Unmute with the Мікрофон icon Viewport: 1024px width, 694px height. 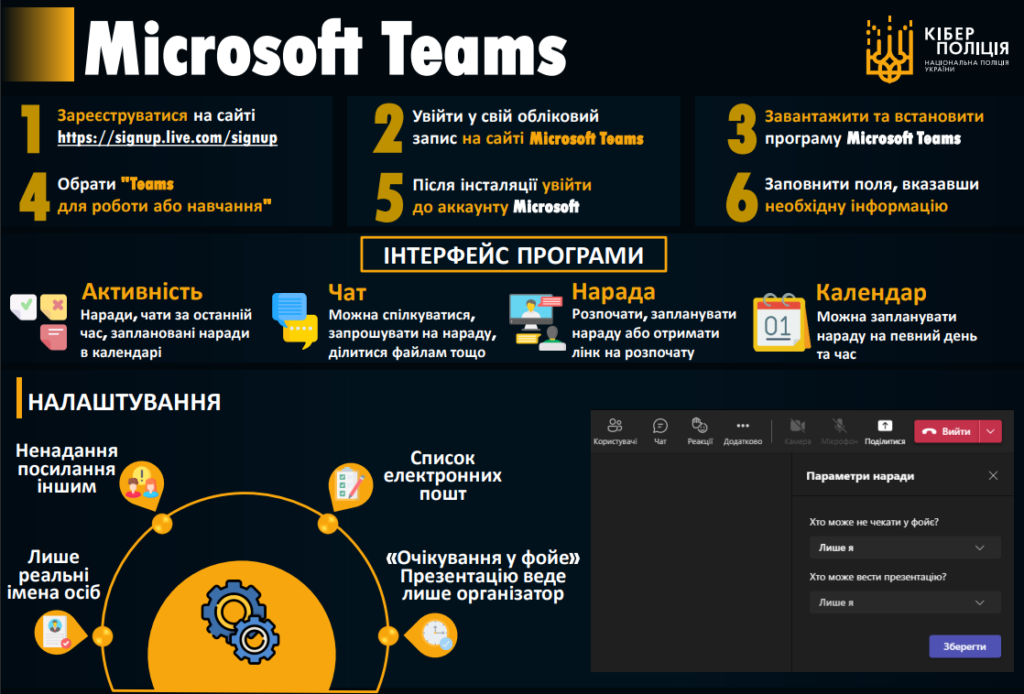839,431
